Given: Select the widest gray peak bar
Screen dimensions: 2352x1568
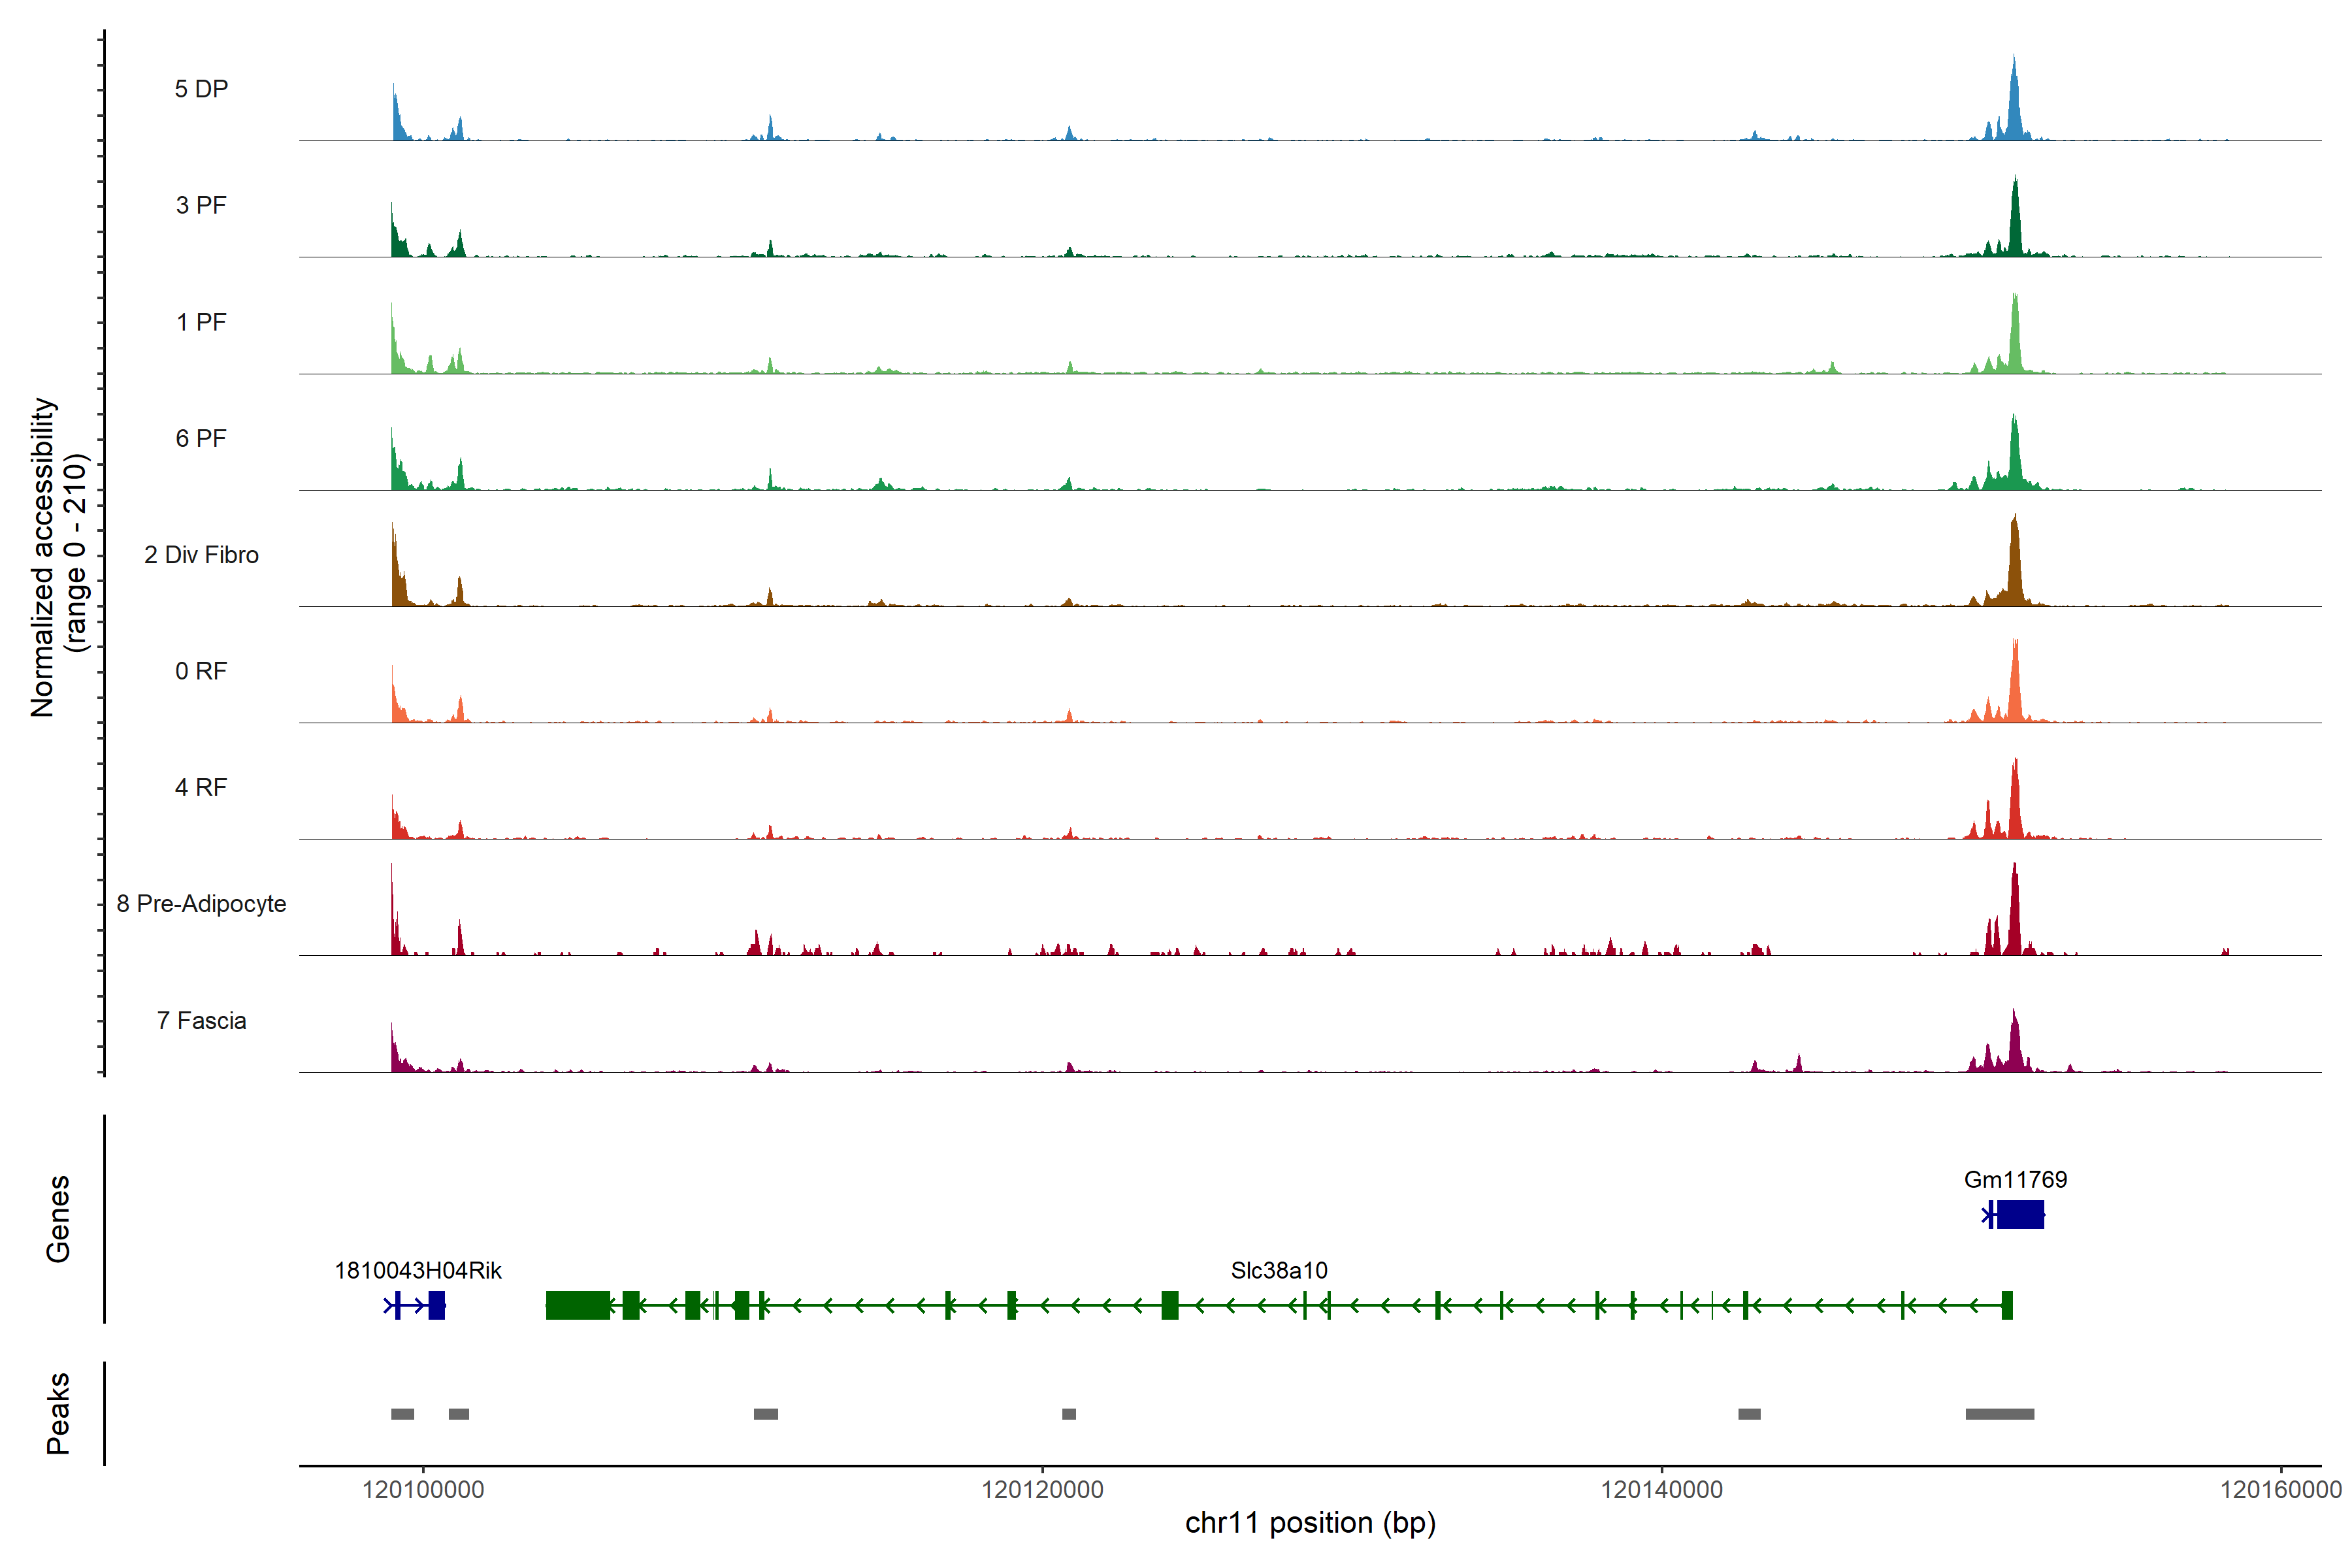Looking at the screenshot, I should point(1999,1414).
